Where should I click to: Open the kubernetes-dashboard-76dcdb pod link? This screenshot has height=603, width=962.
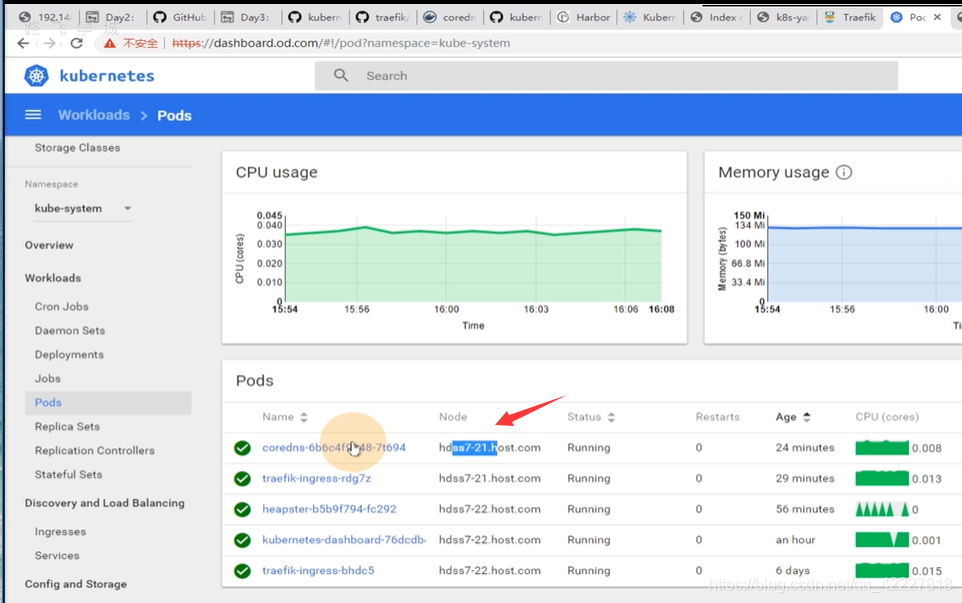click(x=344, y=540)
